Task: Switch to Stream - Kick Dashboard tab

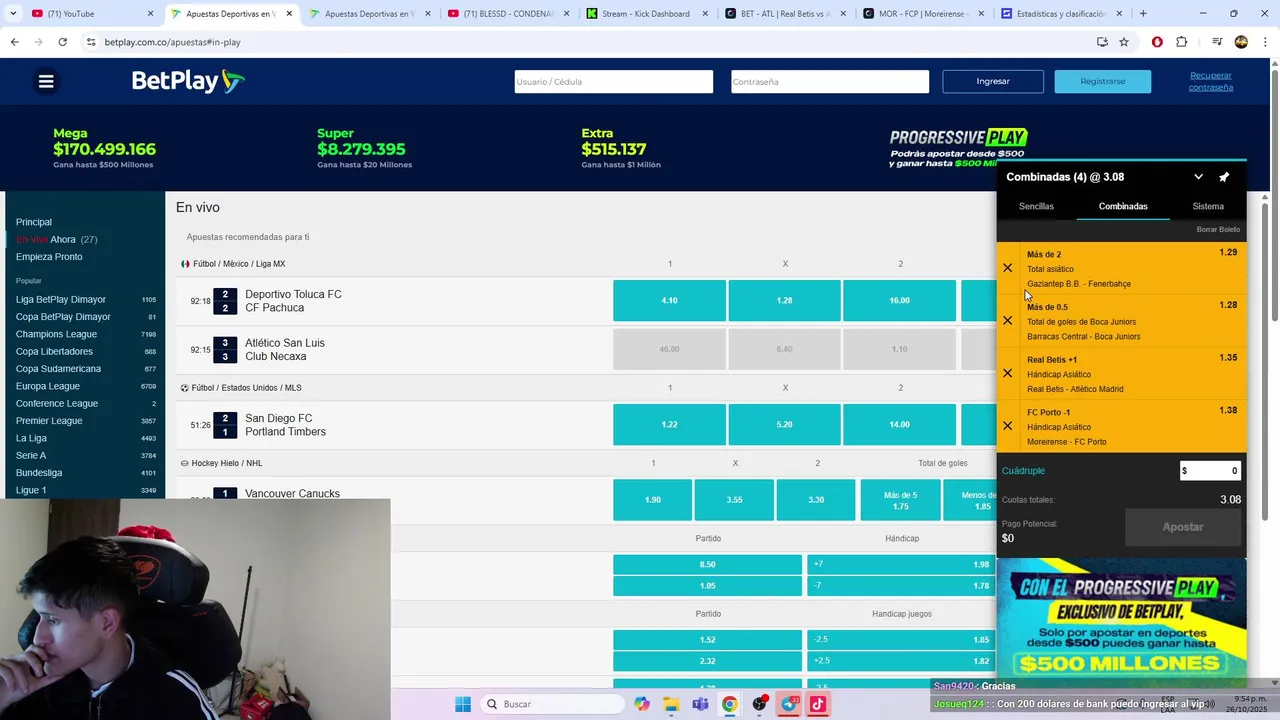Action: [647, 14]
